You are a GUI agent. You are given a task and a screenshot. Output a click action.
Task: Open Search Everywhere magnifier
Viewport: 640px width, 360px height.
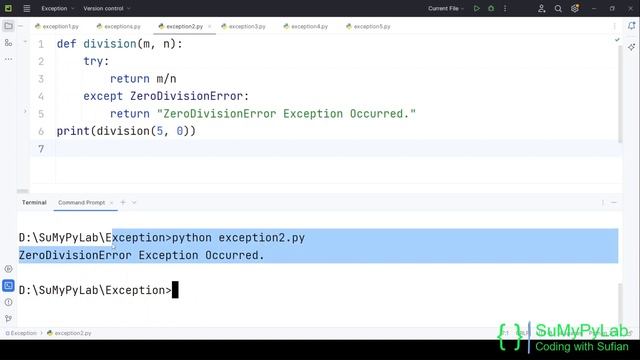click(x=558, y=8)
